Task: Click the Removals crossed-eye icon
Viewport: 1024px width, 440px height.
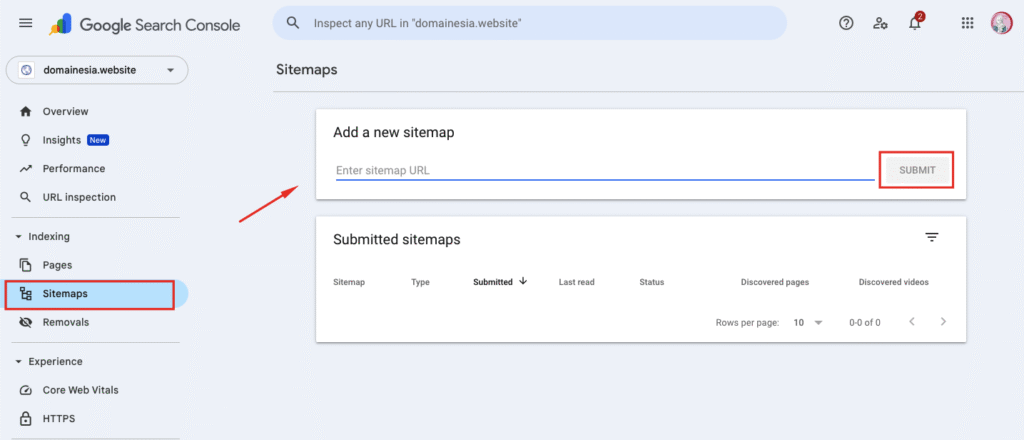Action: (x=25, y=322)
